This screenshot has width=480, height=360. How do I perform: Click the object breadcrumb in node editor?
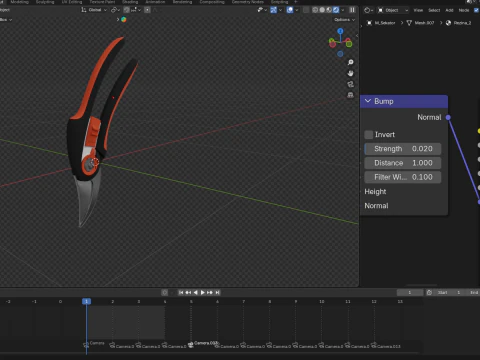pos(381,23)
